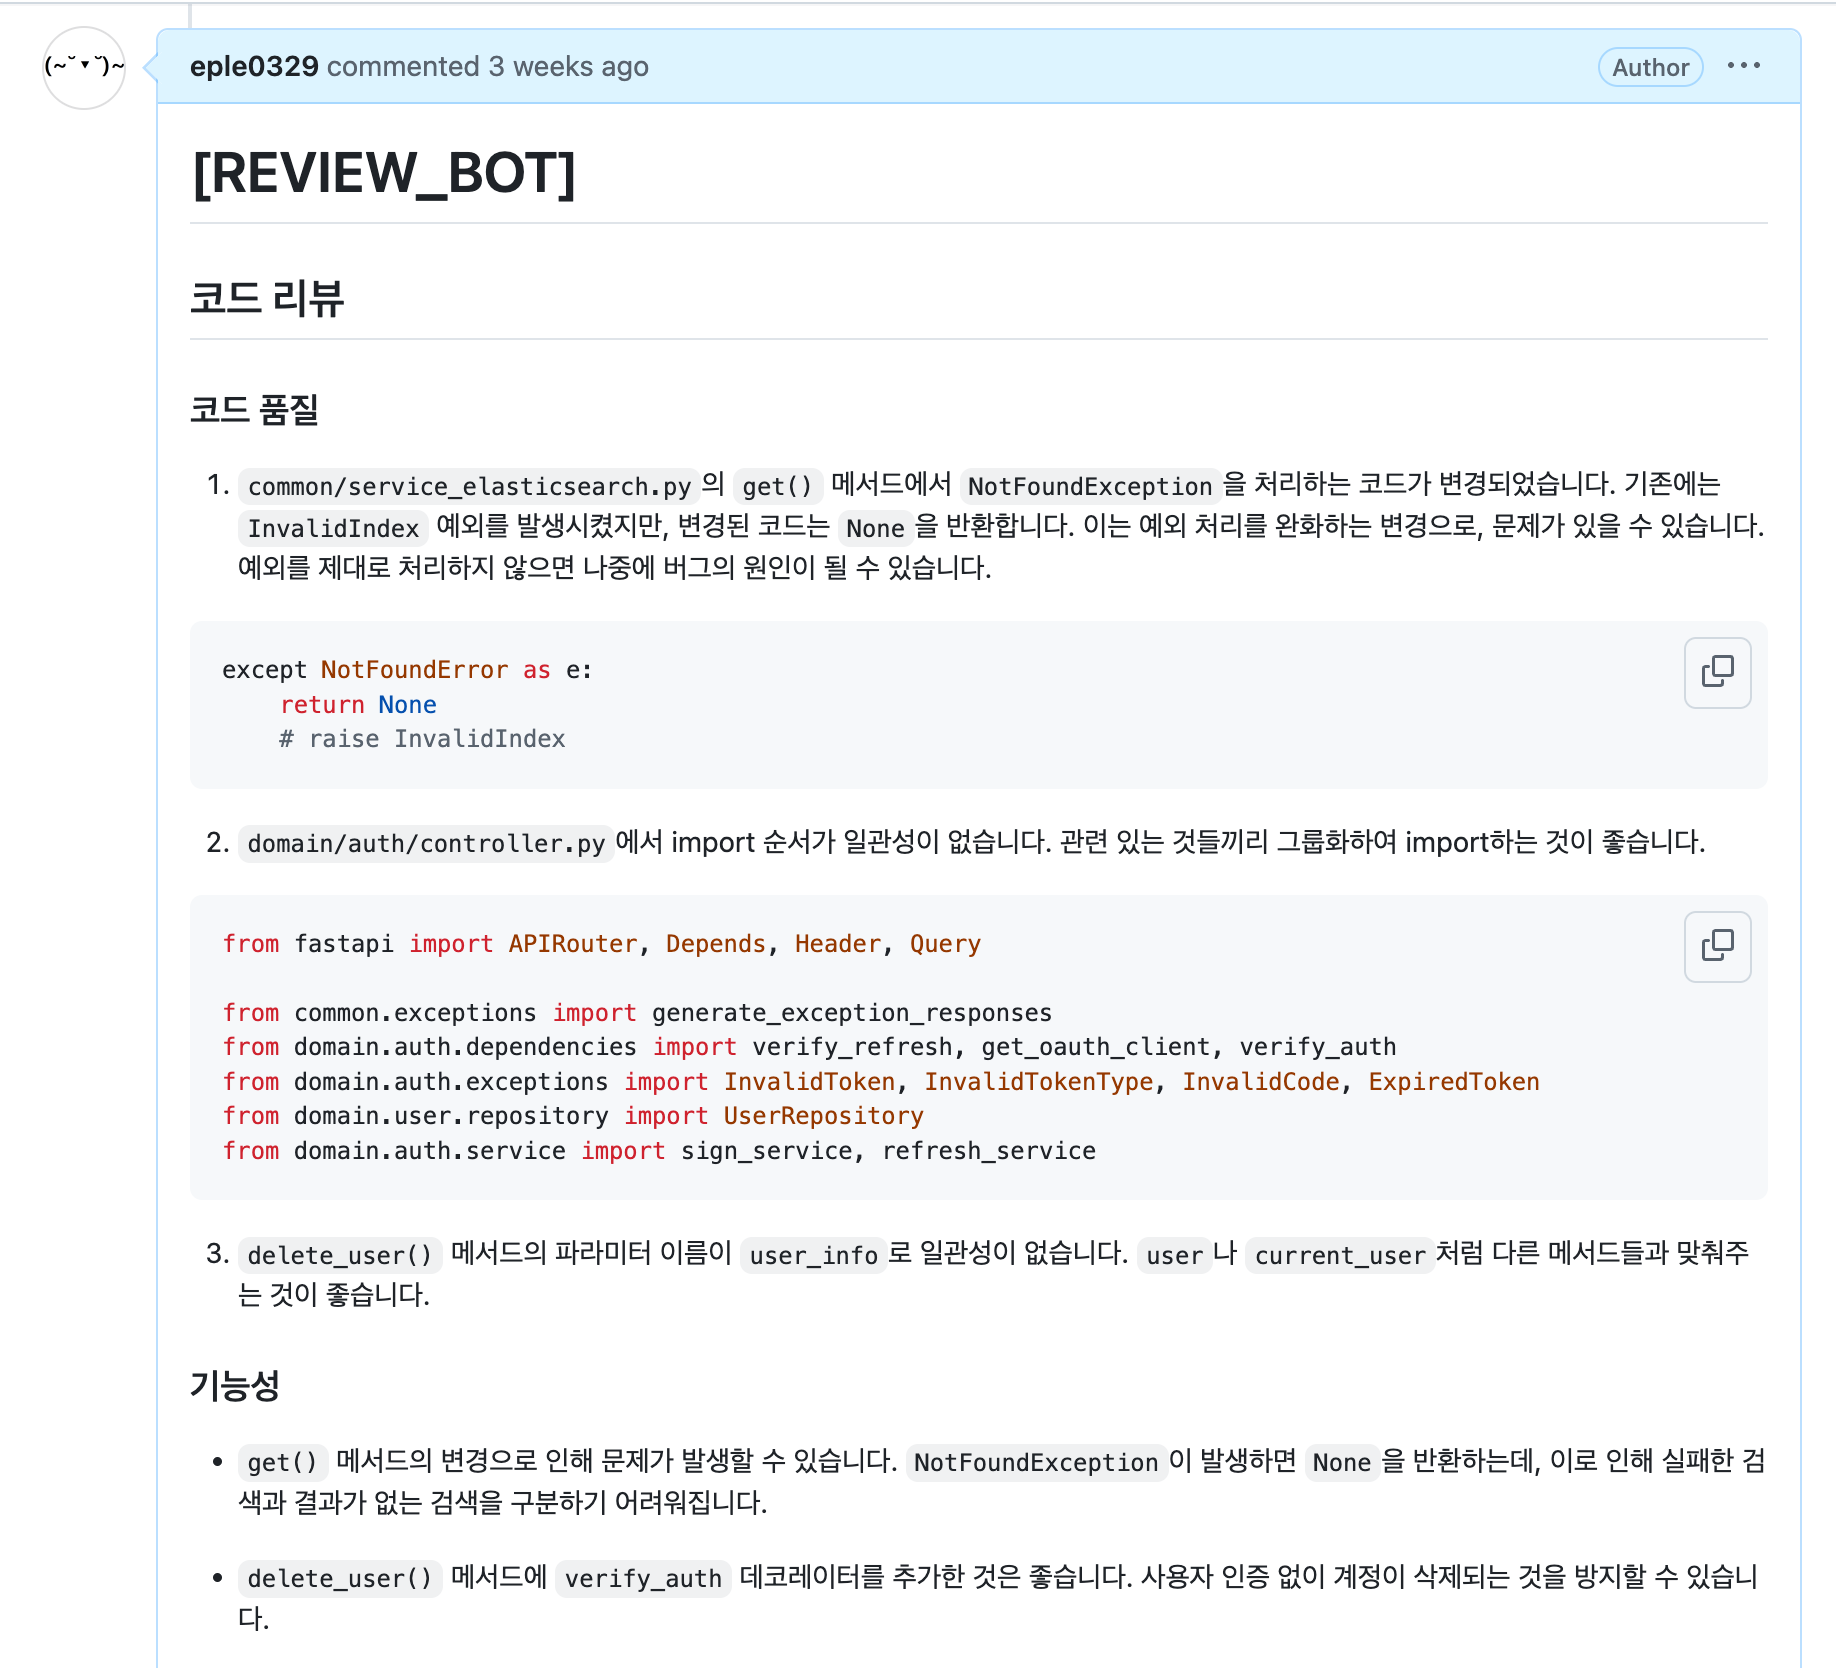The image size is (1836, 1668).
Task: Select the common/service_elasticsearch.py inline code
Action: coord(469,486)
